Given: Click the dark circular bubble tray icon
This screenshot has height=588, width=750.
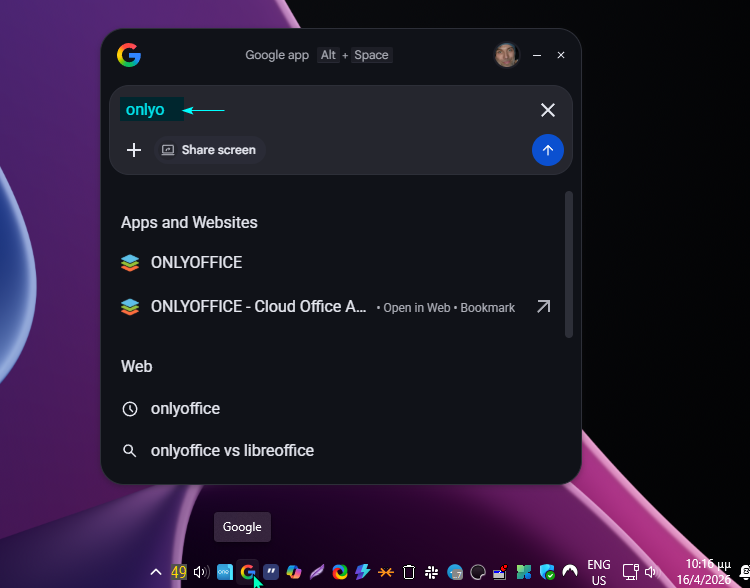Looking at the screenshot, I should pyautogui.click(x=478, y=572).
